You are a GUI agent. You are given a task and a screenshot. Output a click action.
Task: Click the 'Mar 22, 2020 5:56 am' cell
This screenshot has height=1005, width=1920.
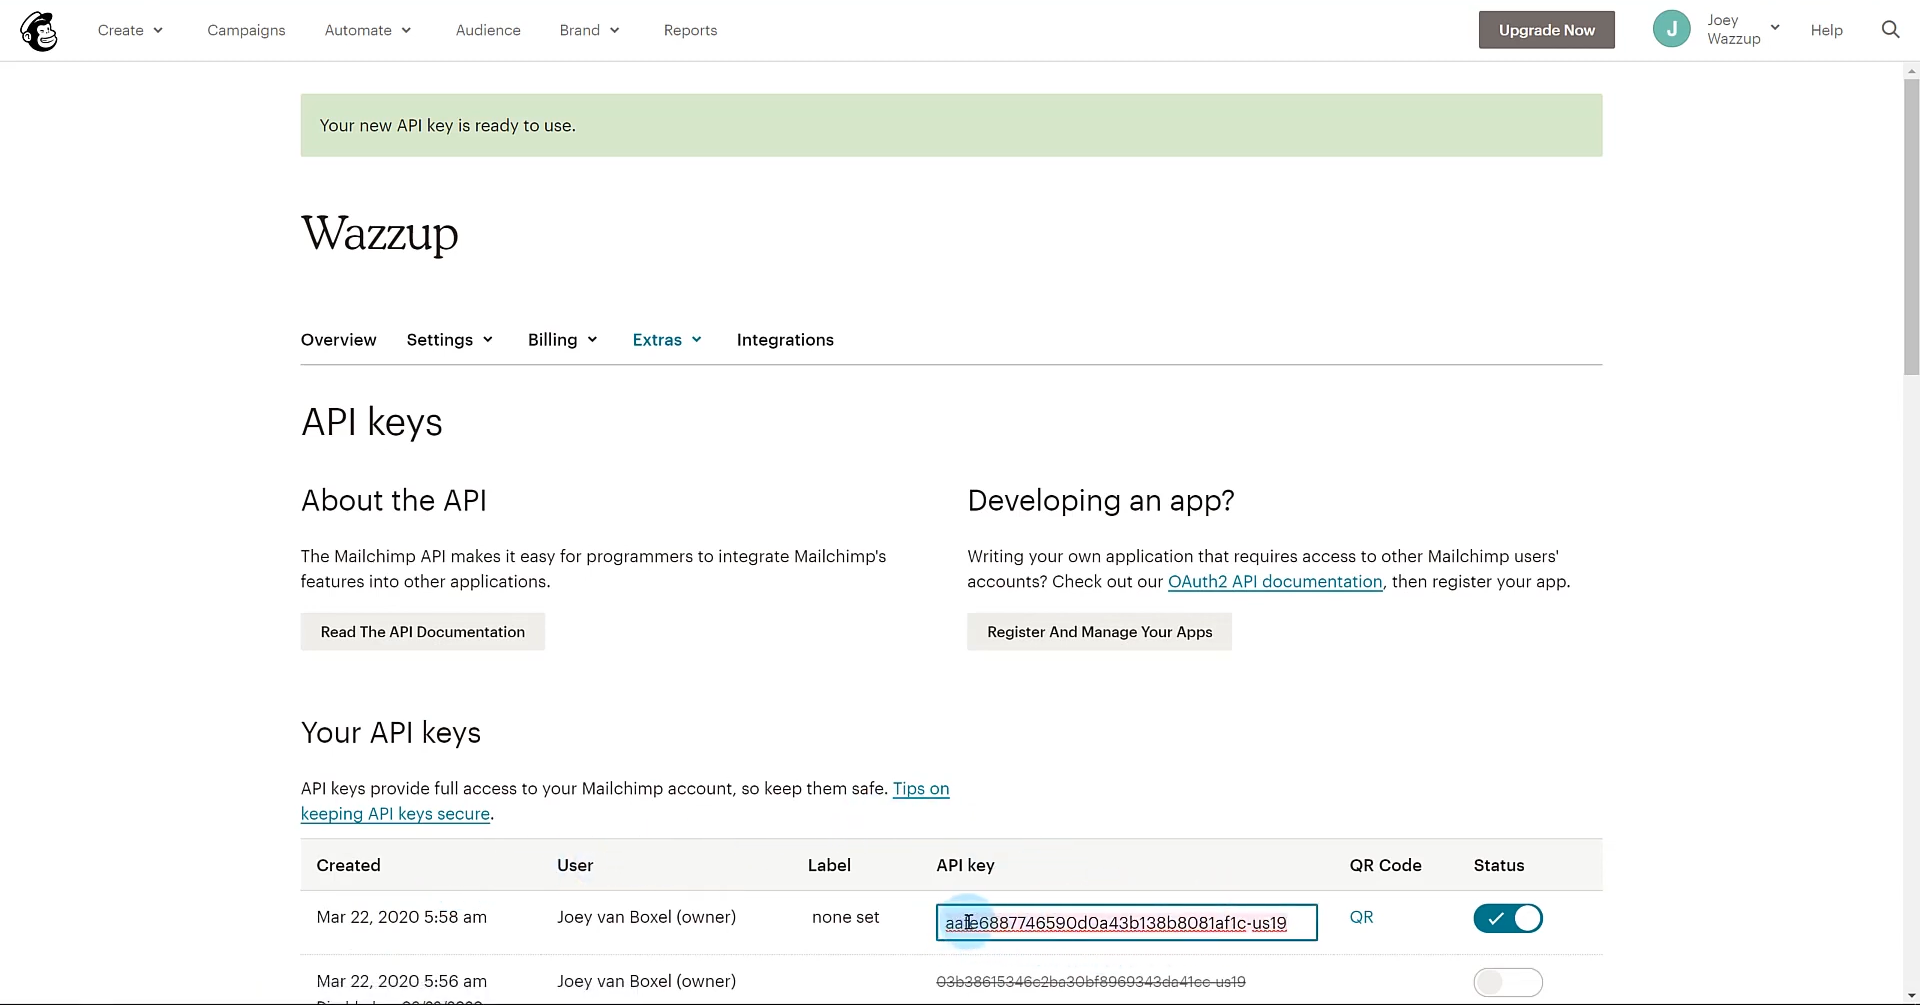click(x=401, y=981)
